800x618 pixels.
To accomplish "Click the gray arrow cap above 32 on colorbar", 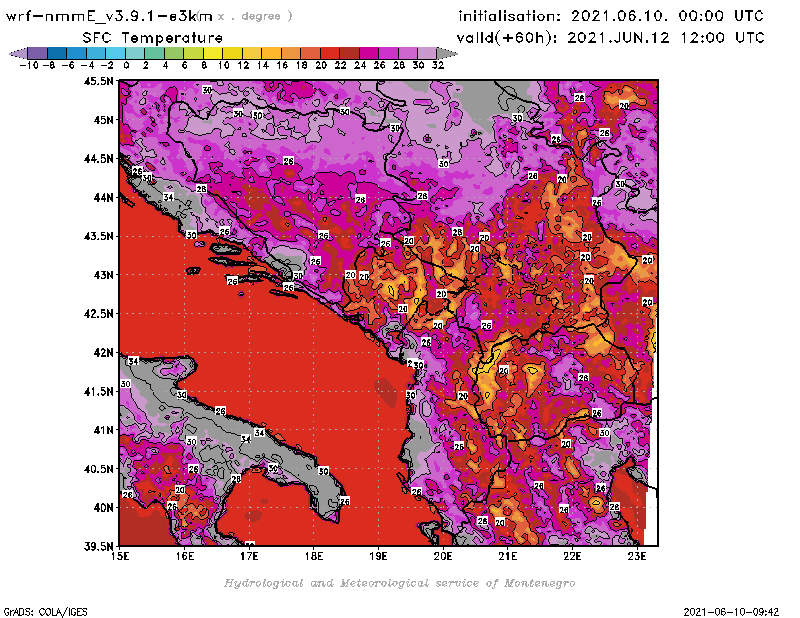I will tap(446, 53).
